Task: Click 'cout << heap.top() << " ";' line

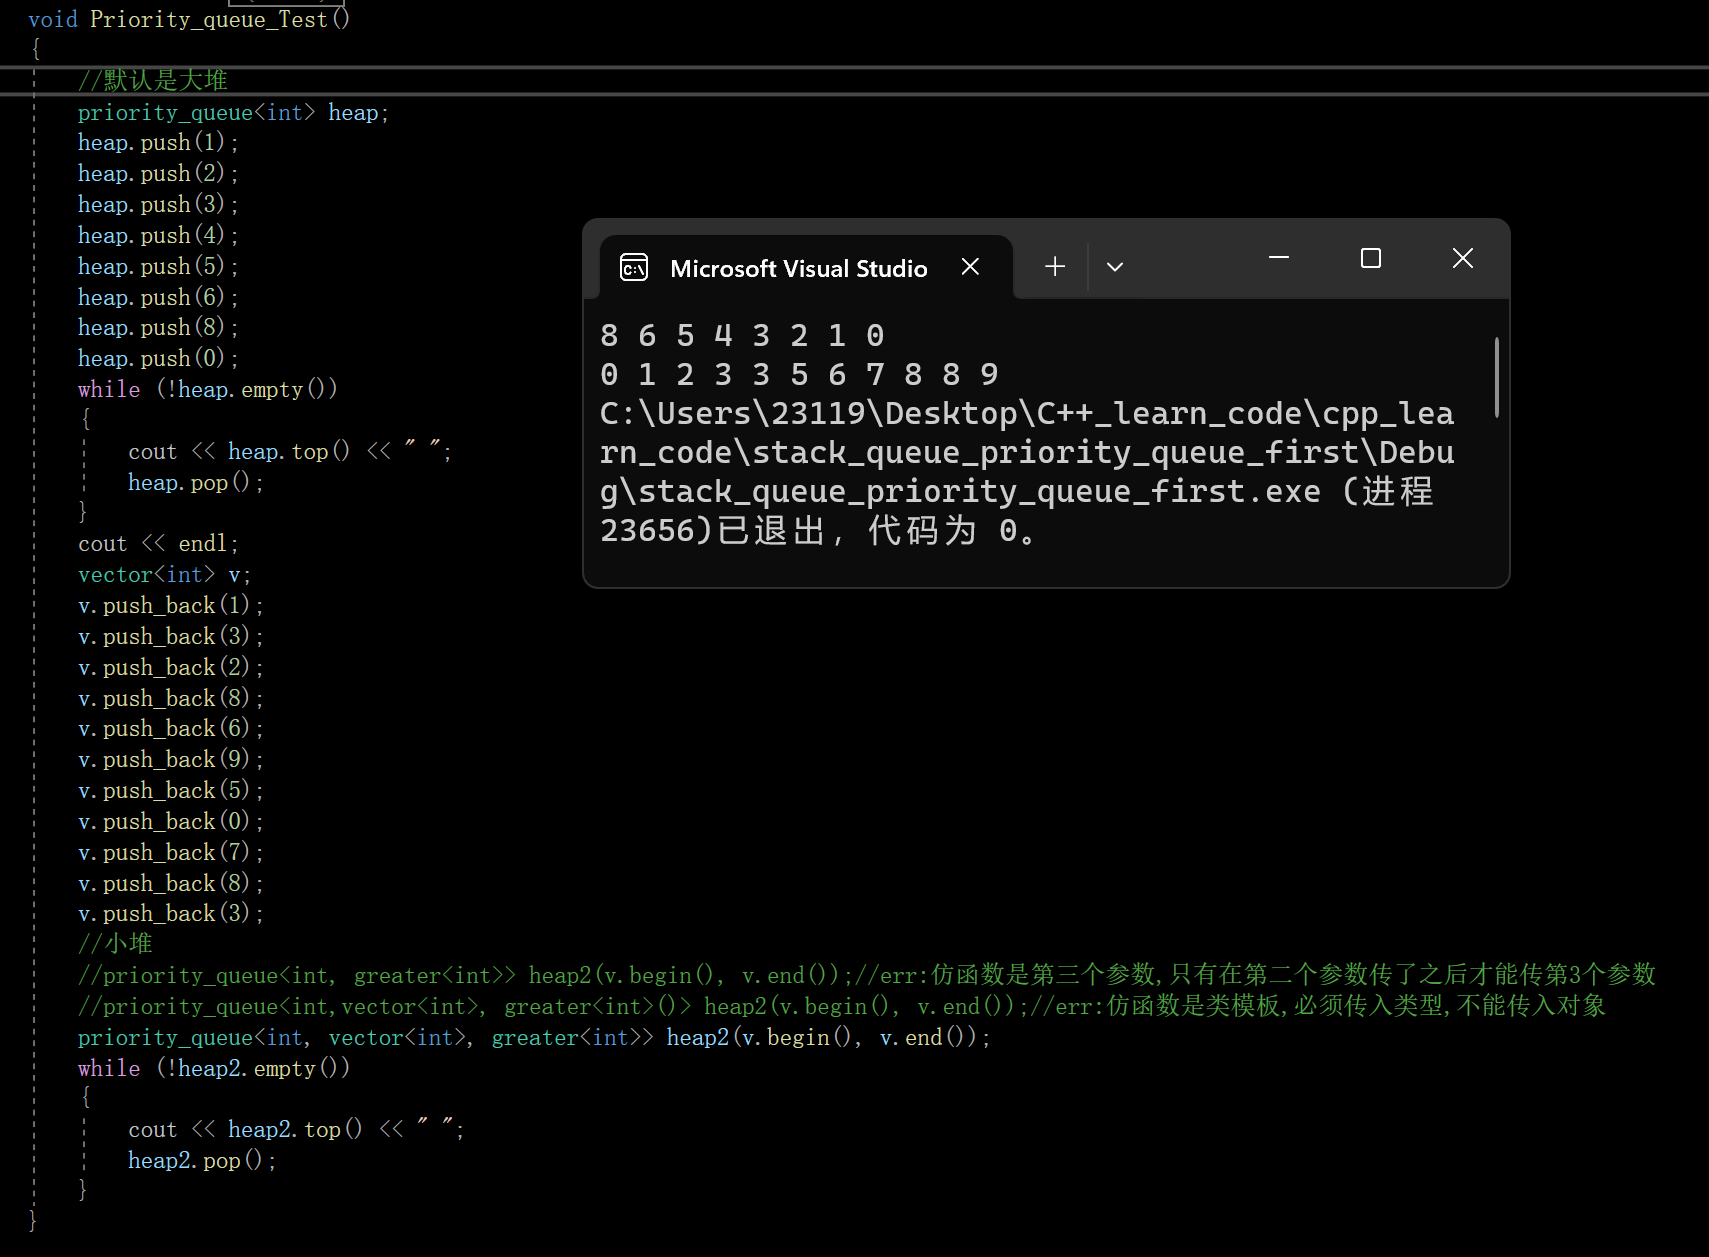Action: (x=290, y=452)
